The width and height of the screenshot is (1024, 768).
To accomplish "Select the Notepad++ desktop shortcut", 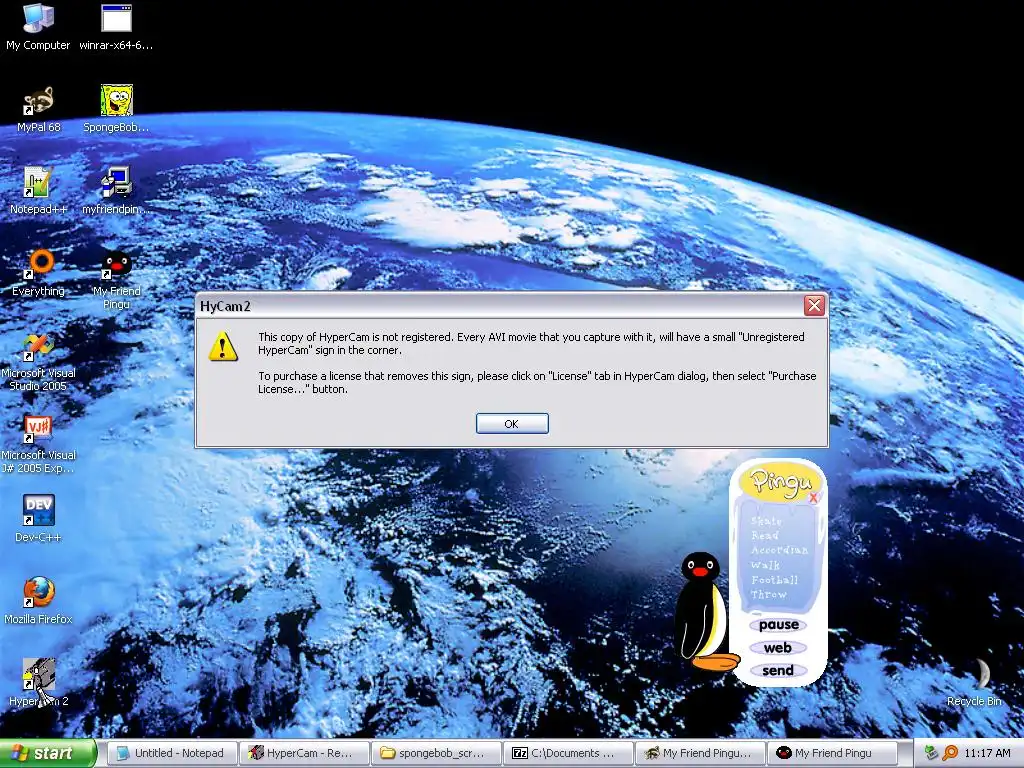I will pos(38,191).
